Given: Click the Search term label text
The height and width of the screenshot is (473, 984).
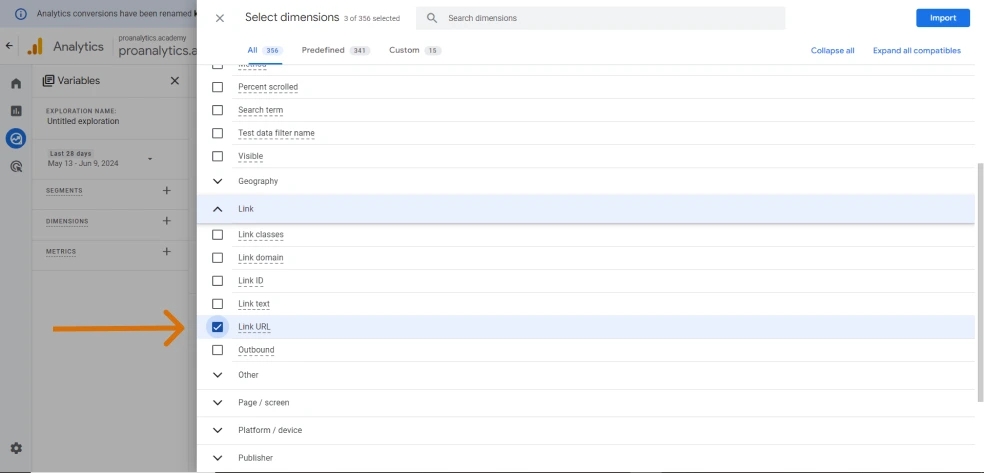Looking at the screenshot, I should (260, 110).
